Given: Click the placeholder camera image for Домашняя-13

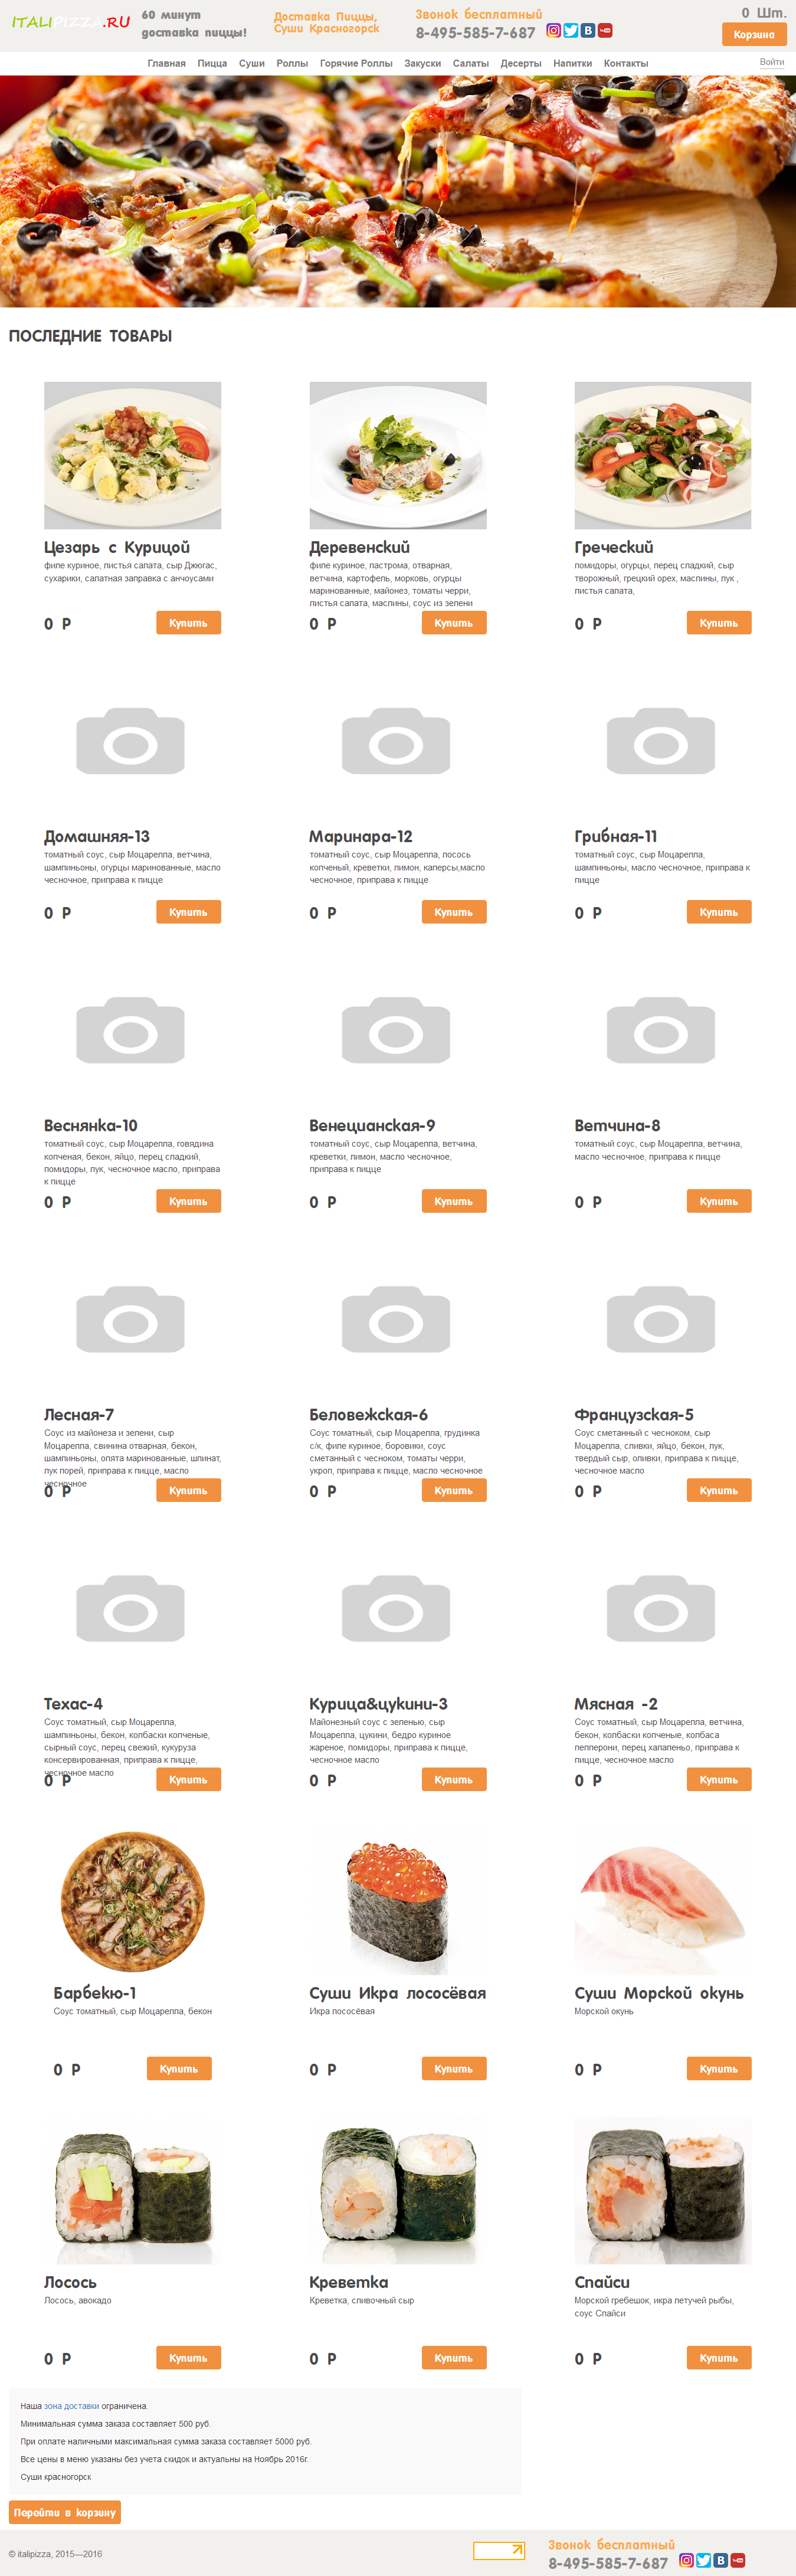Looking at the screenshot, I should click(131, 741).
